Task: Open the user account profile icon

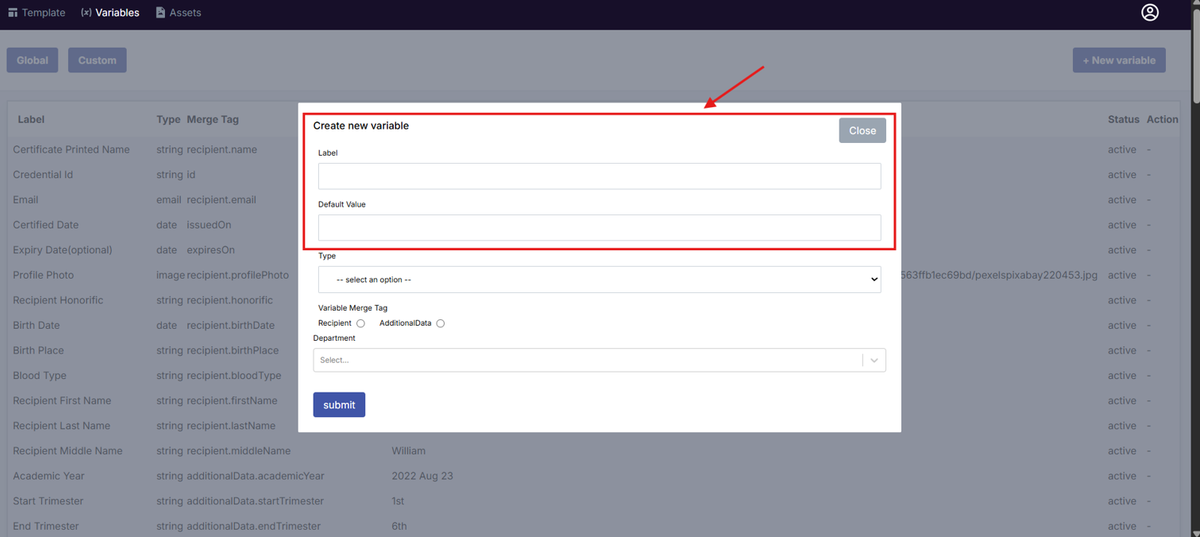Action: tap(1150, 13)
